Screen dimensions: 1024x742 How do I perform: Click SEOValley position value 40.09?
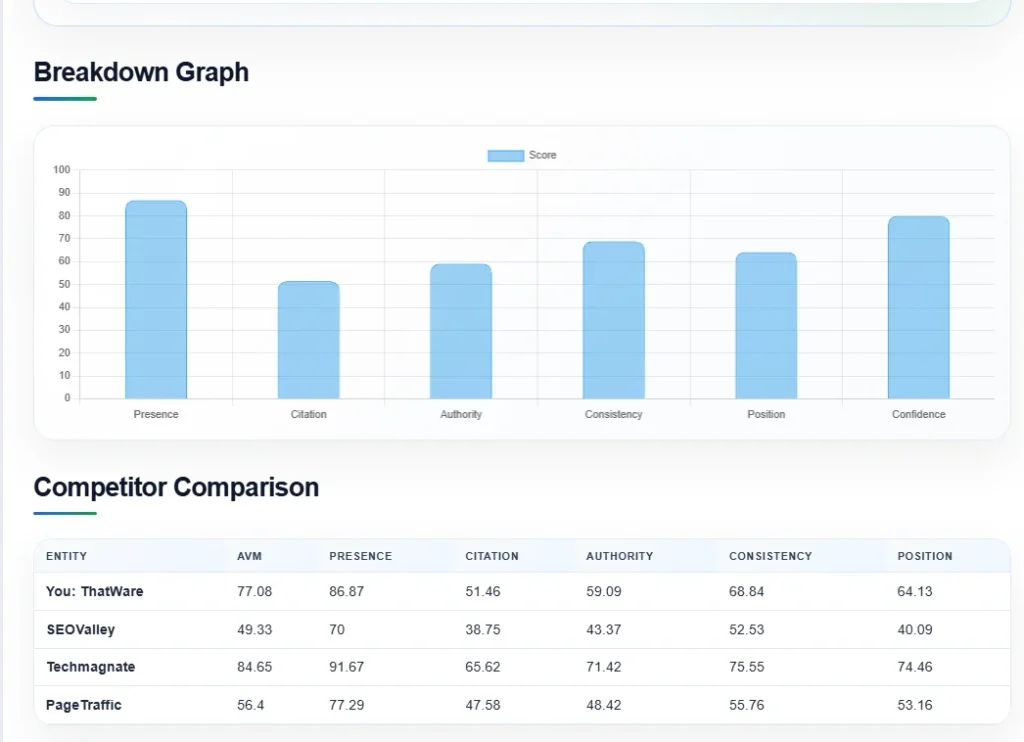(915, 630)
